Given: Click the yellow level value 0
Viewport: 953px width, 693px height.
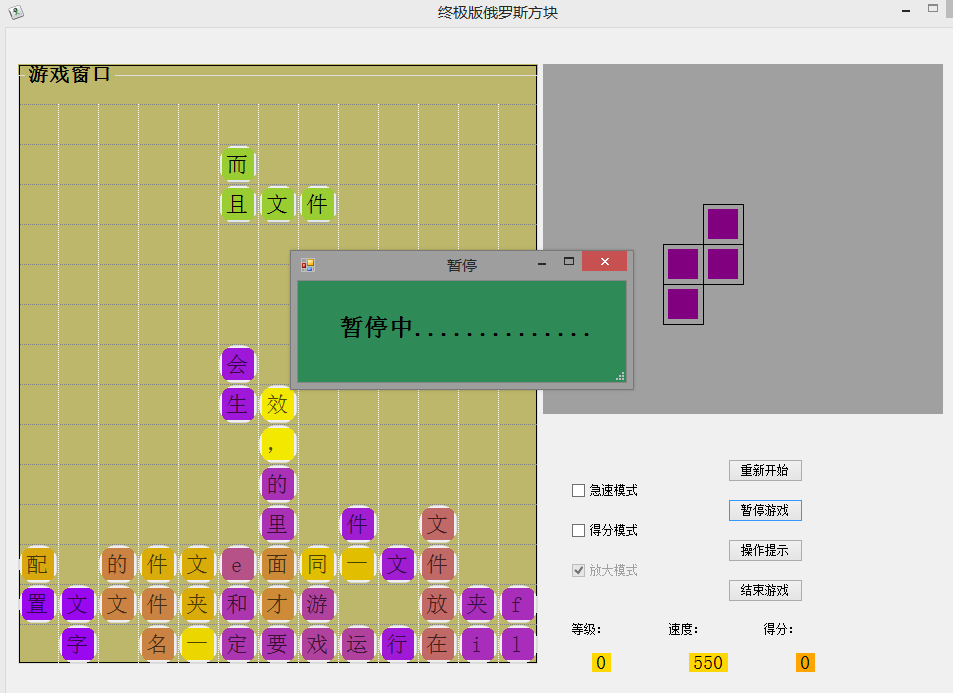Looking at the screenshot, I should coord(601,663).
